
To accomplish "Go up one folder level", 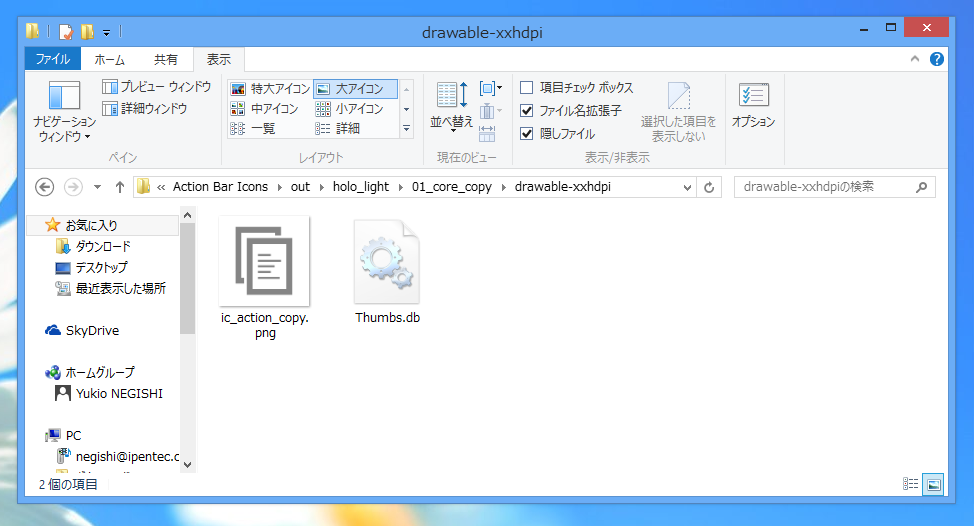I will pyautogui.click(x=120, y=187).
